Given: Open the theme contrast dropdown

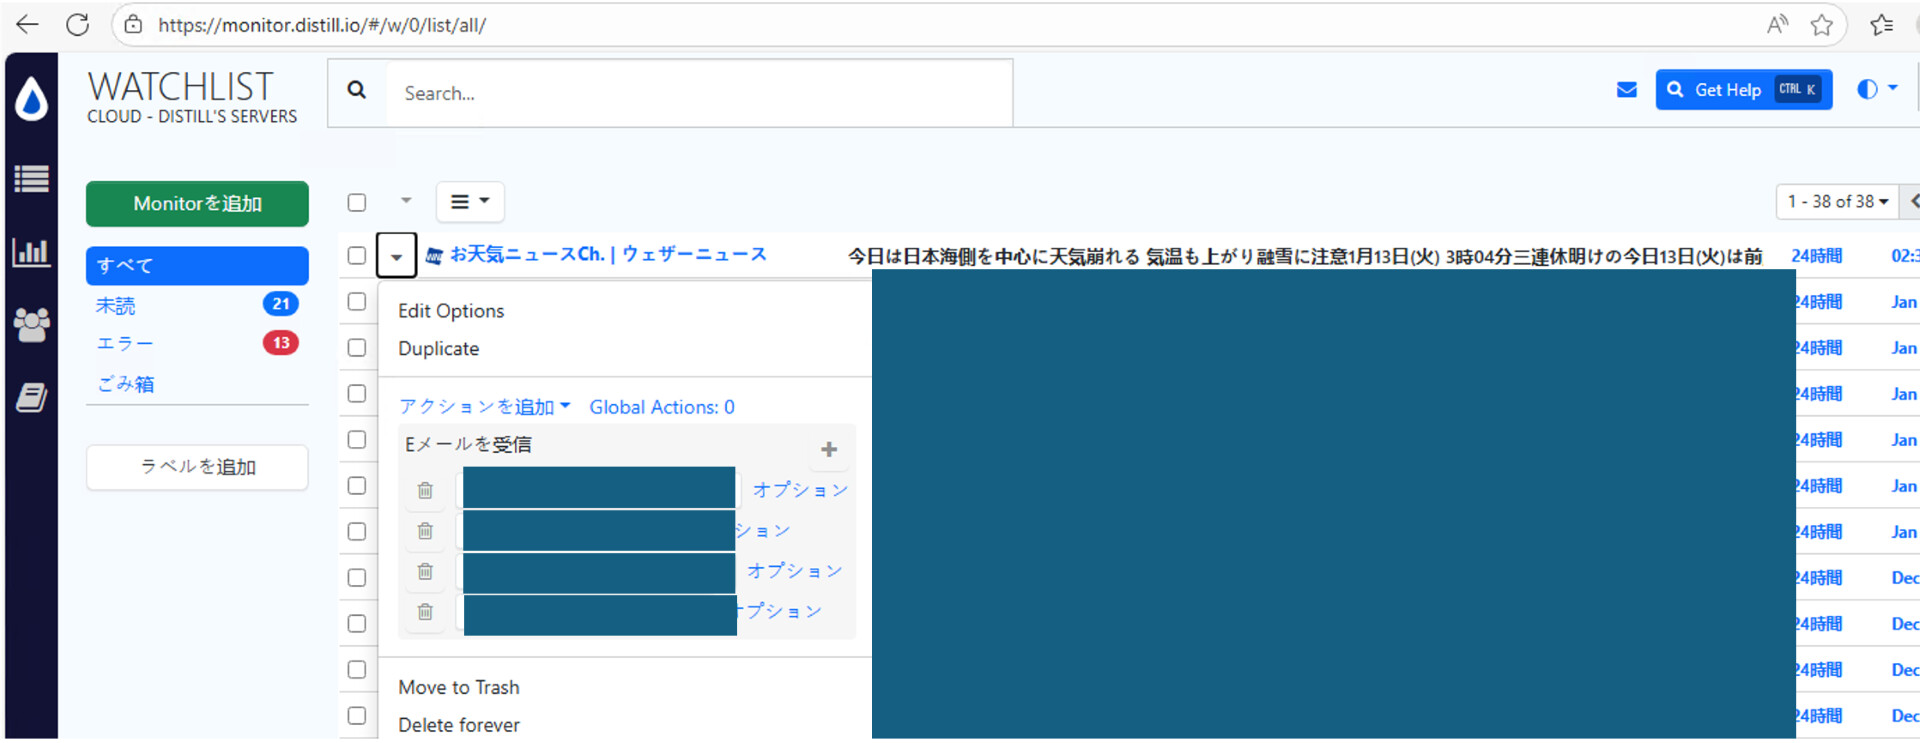Looking at the screenshot, I should point(1876,90).
